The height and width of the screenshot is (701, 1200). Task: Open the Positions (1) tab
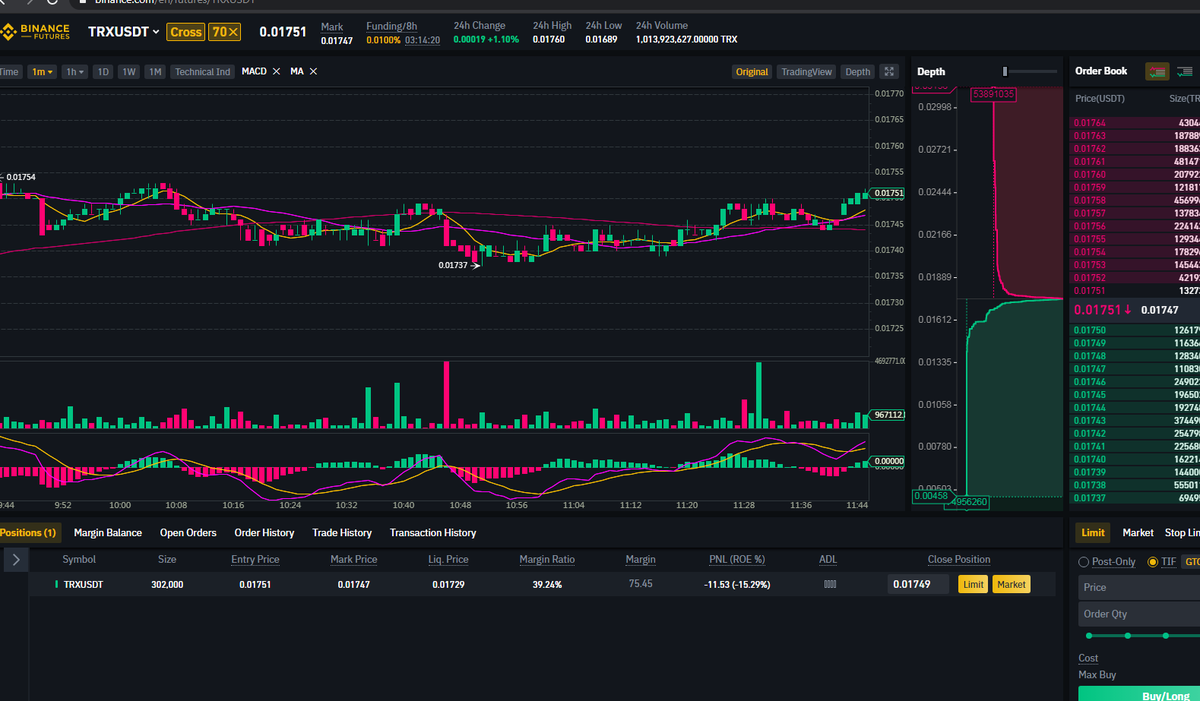(28, 533)
